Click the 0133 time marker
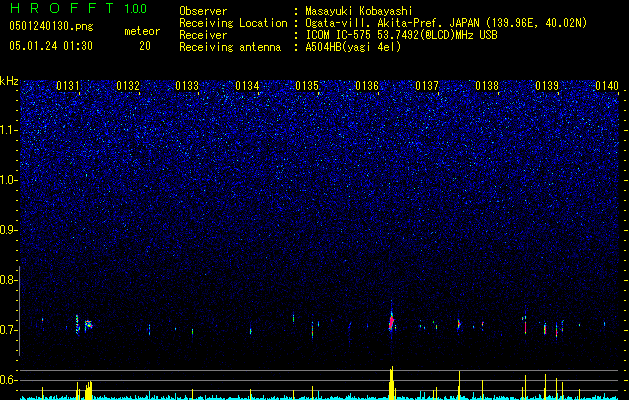Image resolution: width=629 pixels, height=400 pixels. (x=187, y=86)
